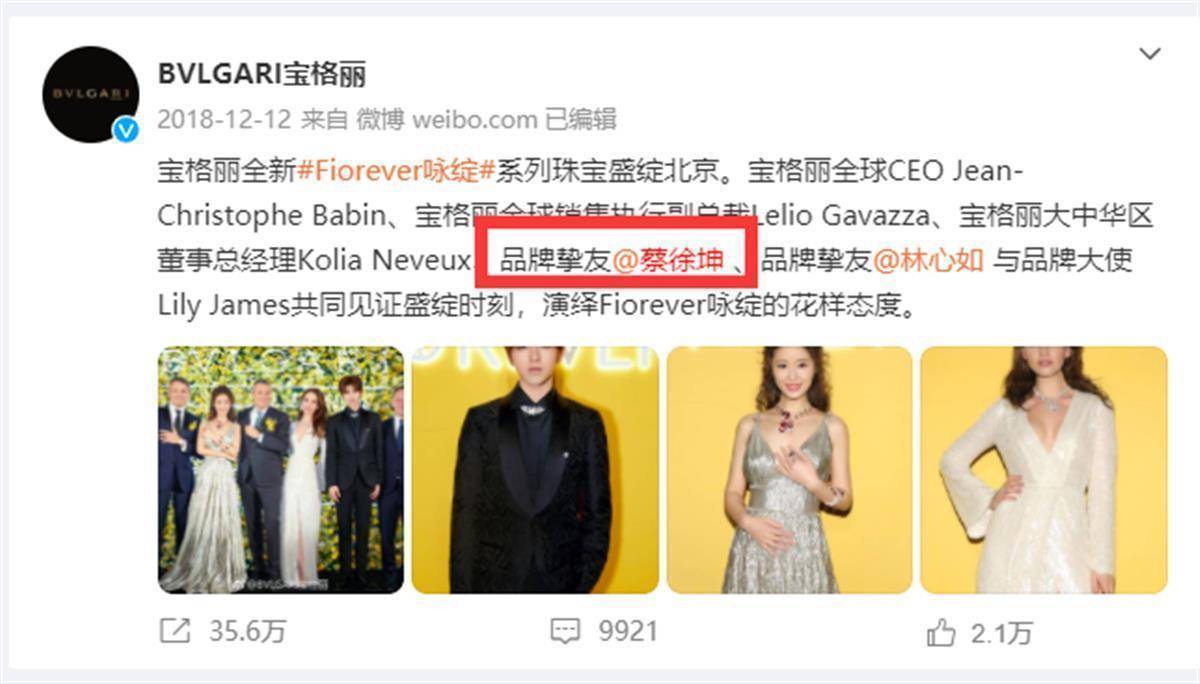This screenshot has height=684, width=1200.
Task: Open the #Fiorever咏绽# hashtag link
Action: coord(396,170)
